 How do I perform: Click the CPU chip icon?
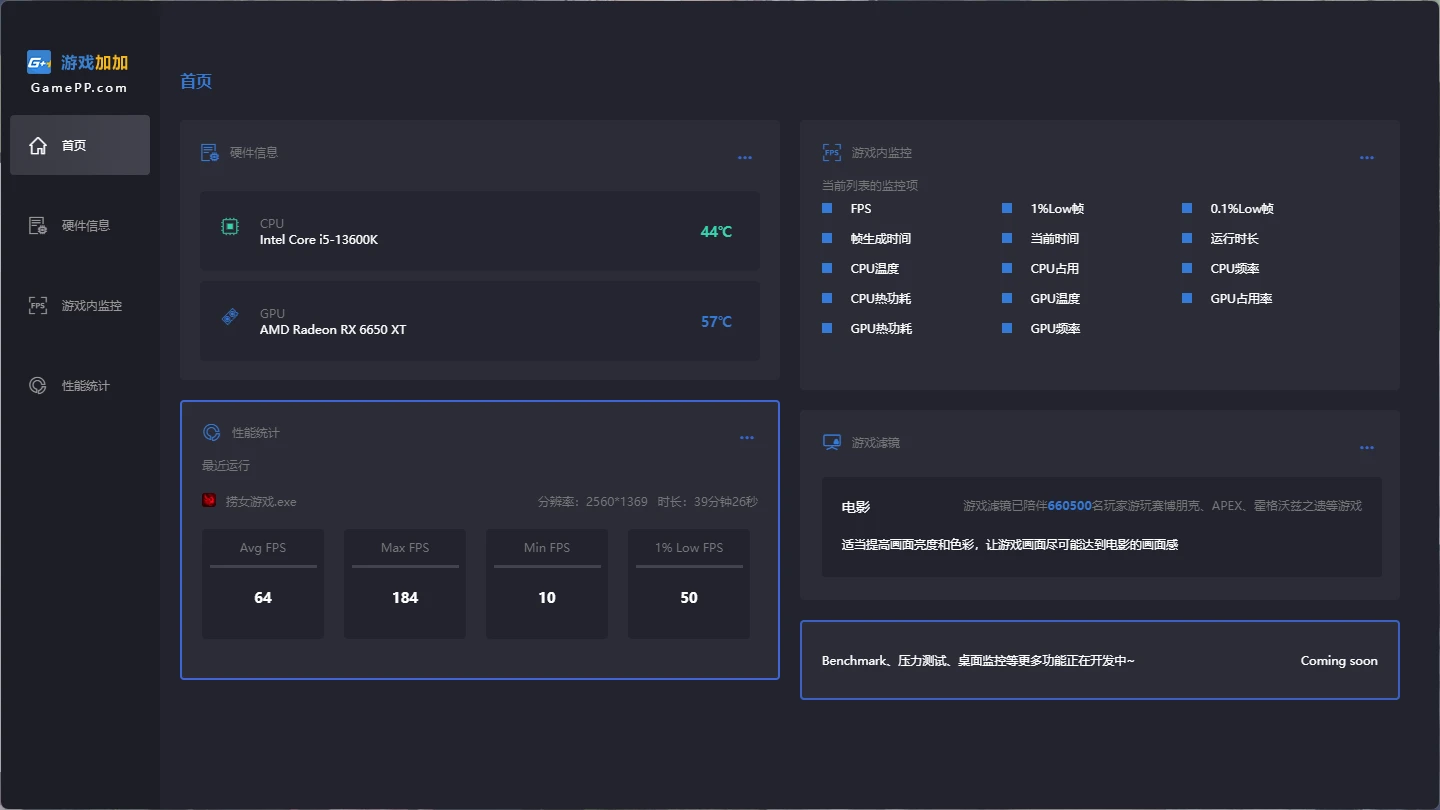pos(230,227)
